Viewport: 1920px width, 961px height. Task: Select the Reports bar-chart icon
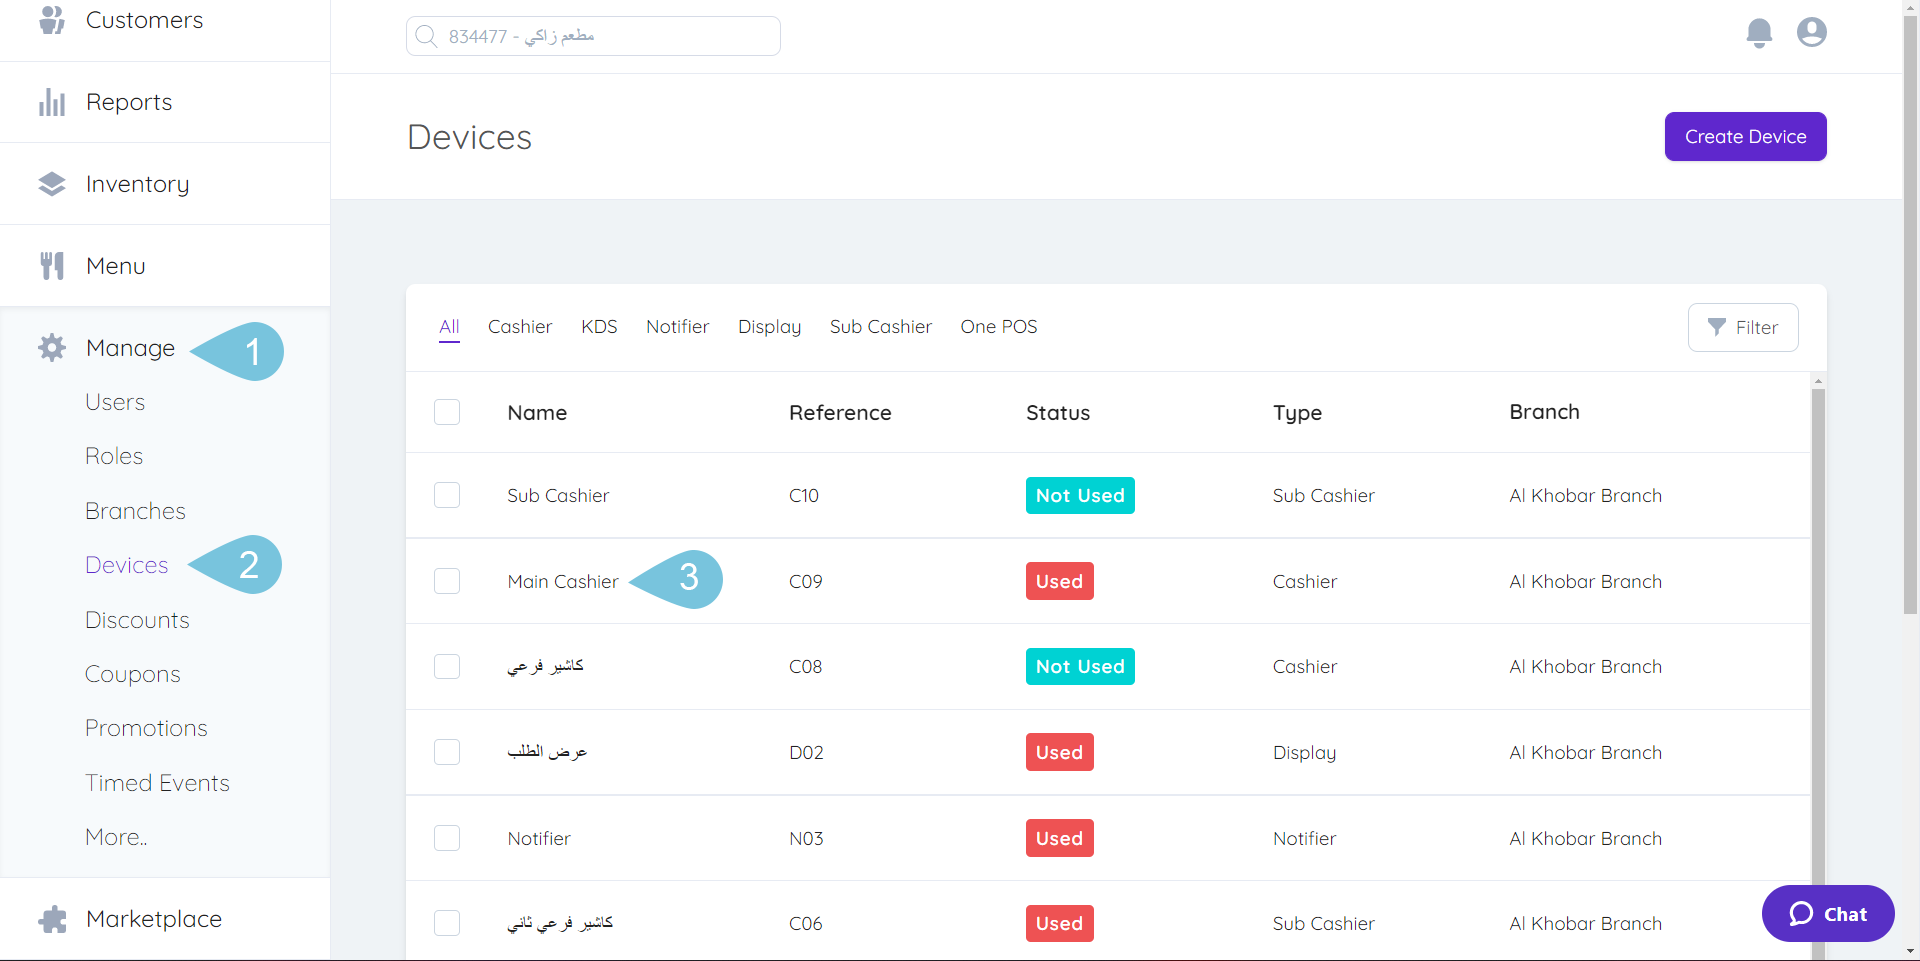click(51, 101)
